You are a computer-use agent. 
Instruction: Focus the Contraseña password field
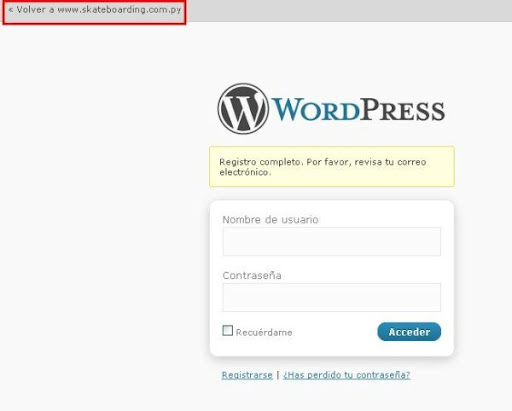coord(332,297)
